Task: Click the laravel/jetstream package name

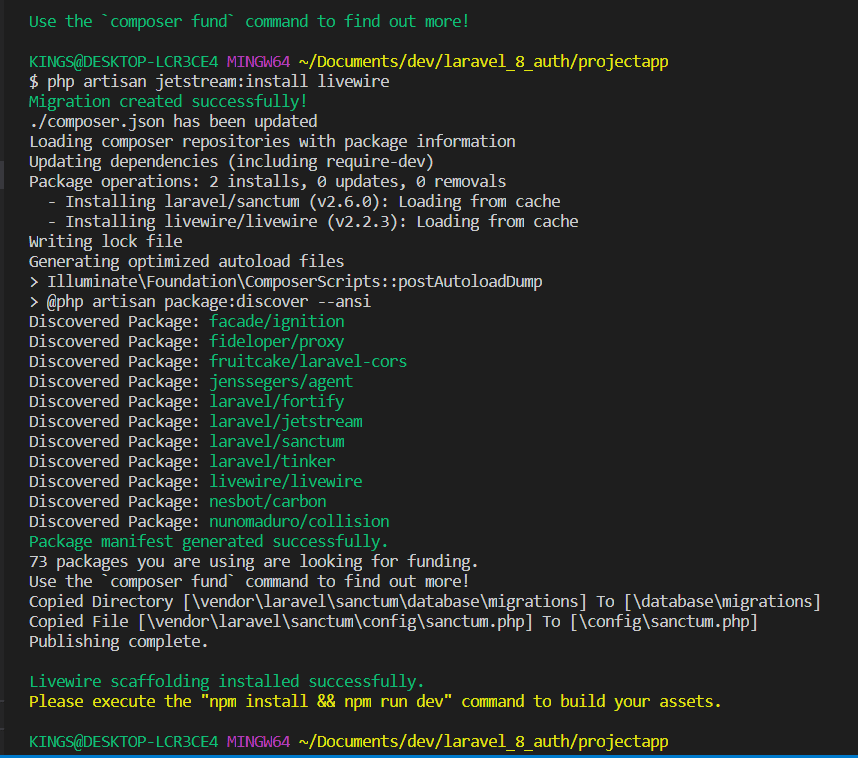Action: [286, 421]
